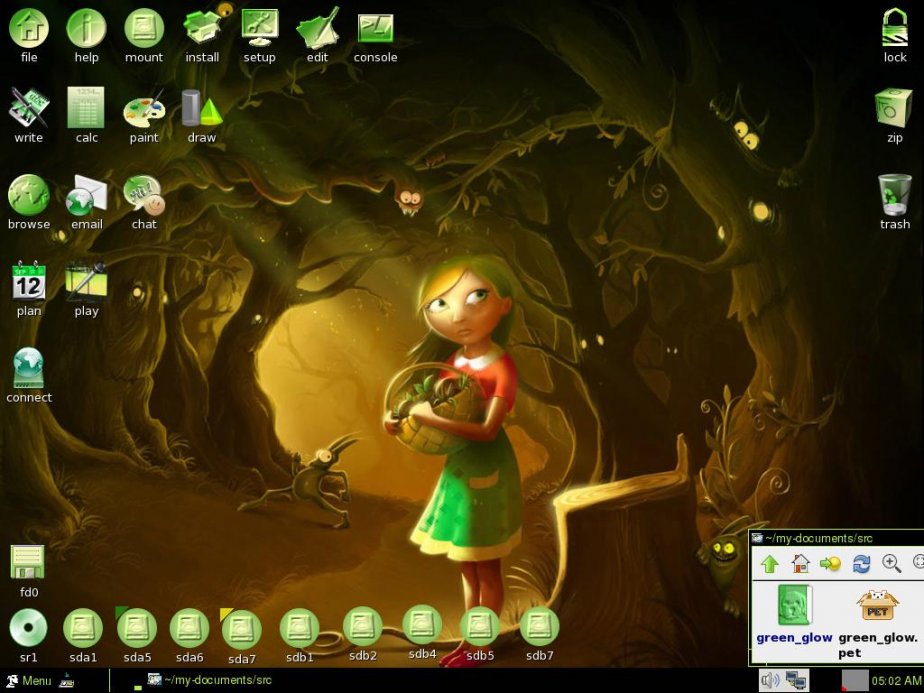Screen dimensions: 924x693
Task: Click the sda5 partition drive icon
Action: click(137, 628)
